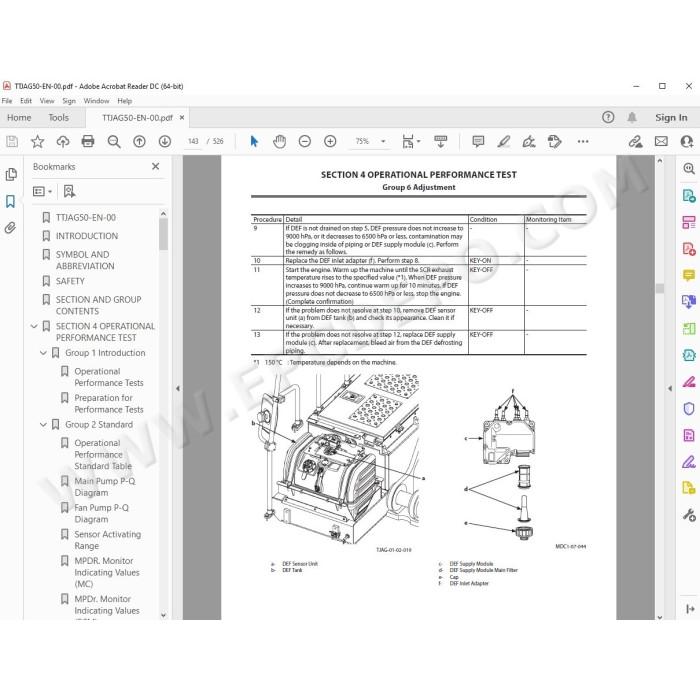Open more tools ellipsis

click(583, 142)
